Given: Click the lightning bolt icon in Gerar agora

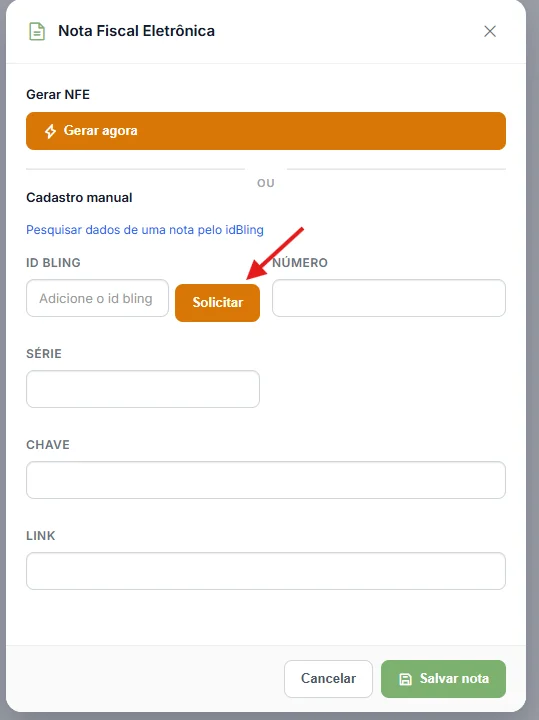Looking at the screenshot, I should point(50,131).
